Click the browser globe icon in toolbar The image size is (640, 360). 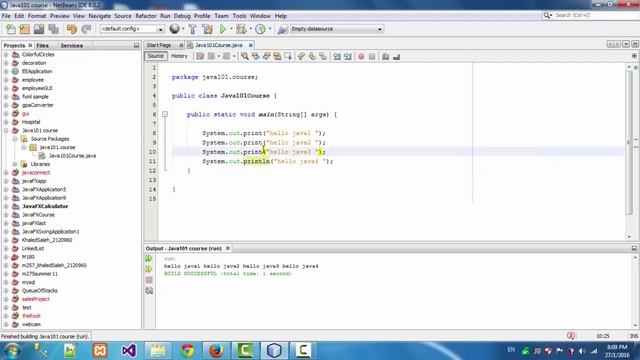pos(175,29)
